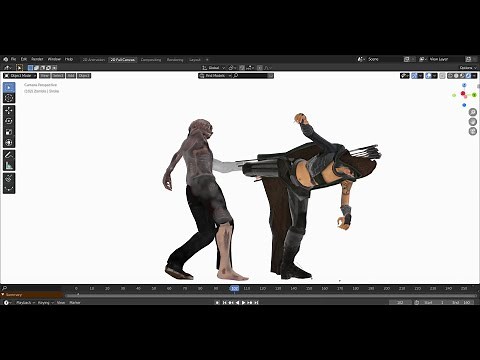Viewport: 480px width, 360px height.
Task: Toggle proportional editing
Action: click(260, 68)
